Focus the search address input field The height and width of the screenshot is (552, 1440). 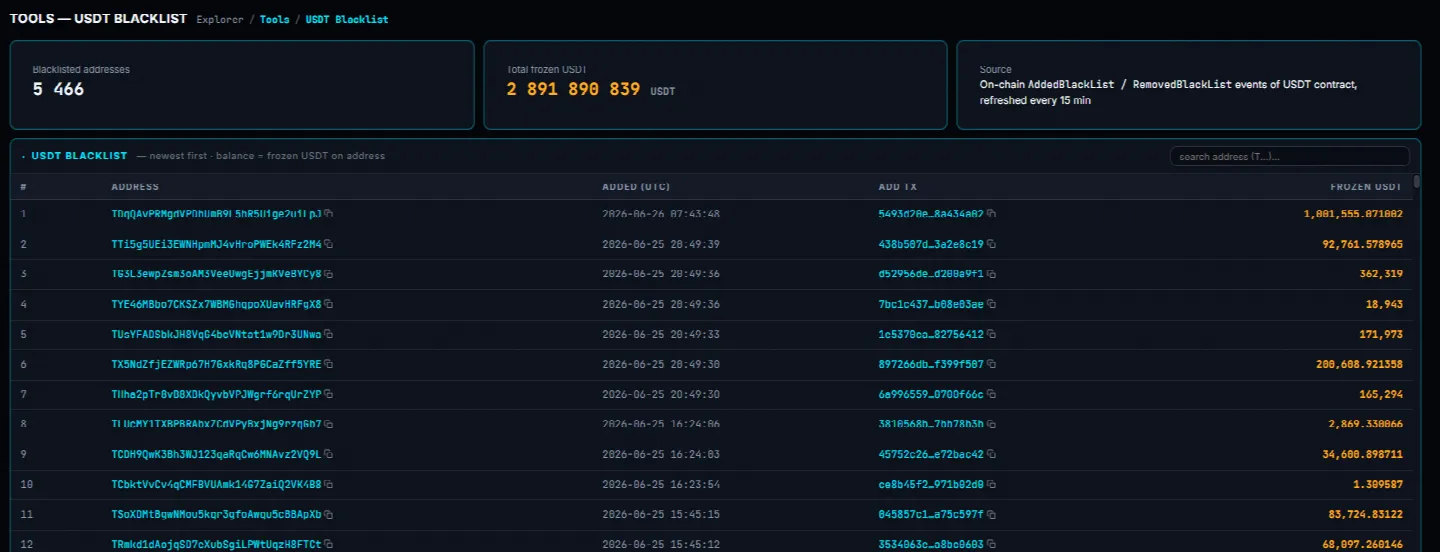tap(1289, 156)
